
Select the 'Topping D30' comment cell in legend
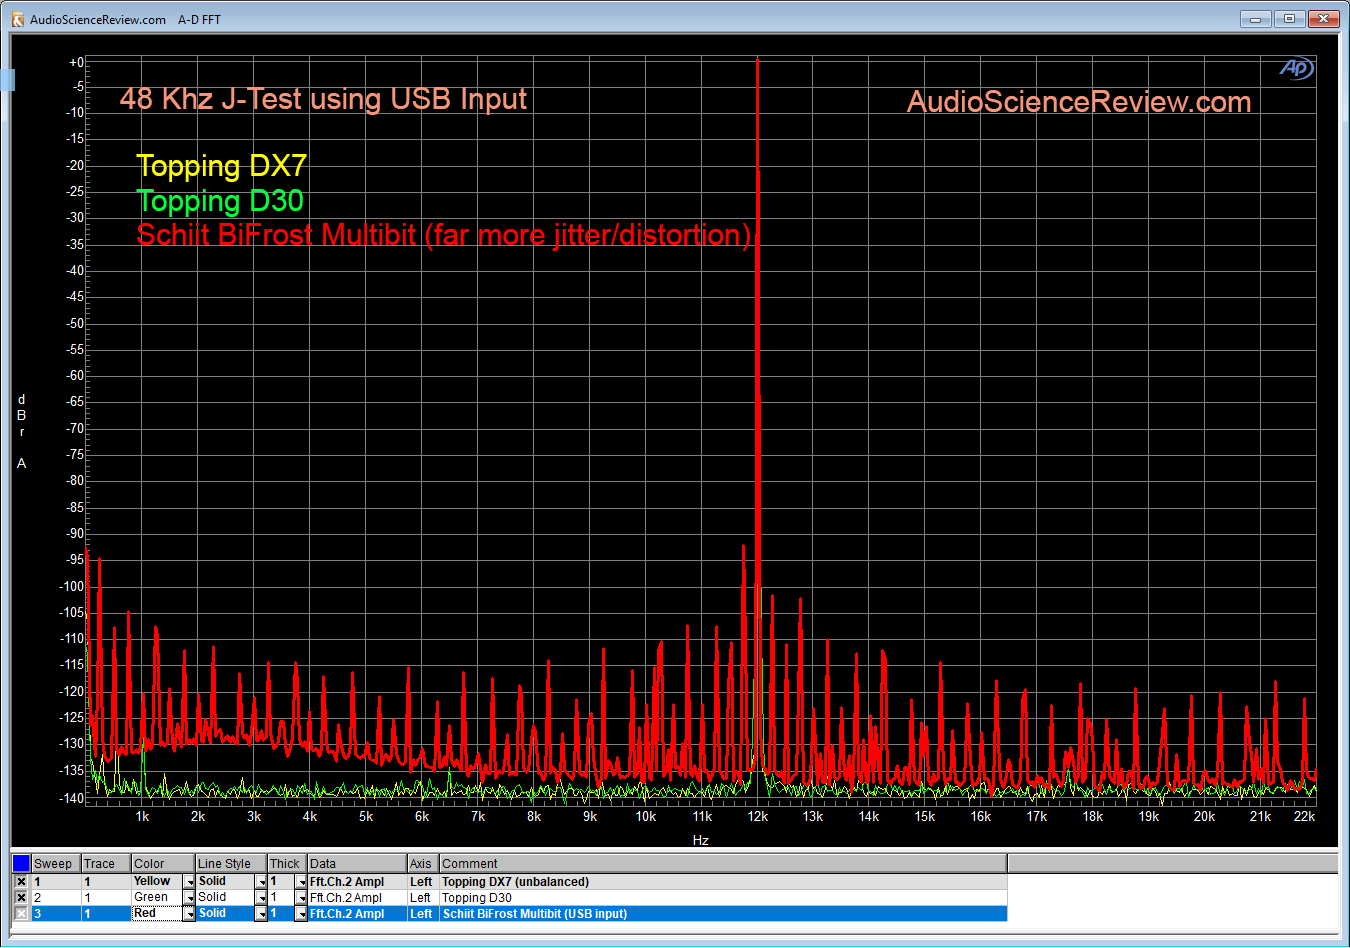[x=723, y=898]
